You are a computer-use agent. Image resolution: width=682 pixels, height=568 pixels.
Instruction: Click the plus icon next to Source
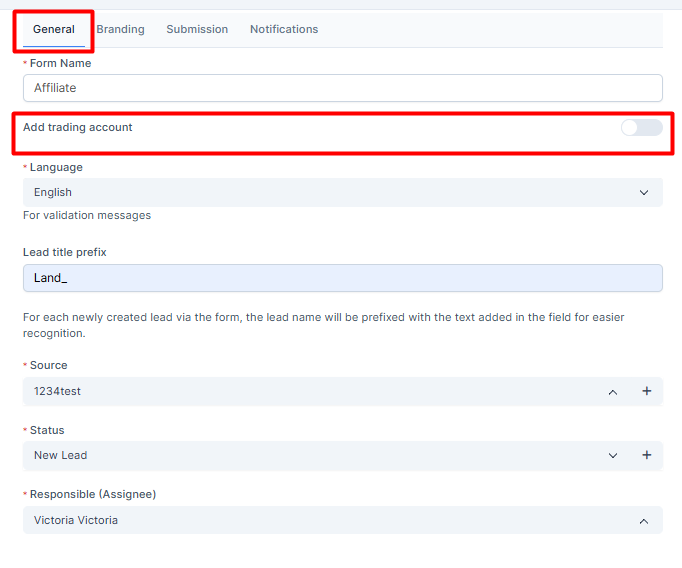click(646, 391)
